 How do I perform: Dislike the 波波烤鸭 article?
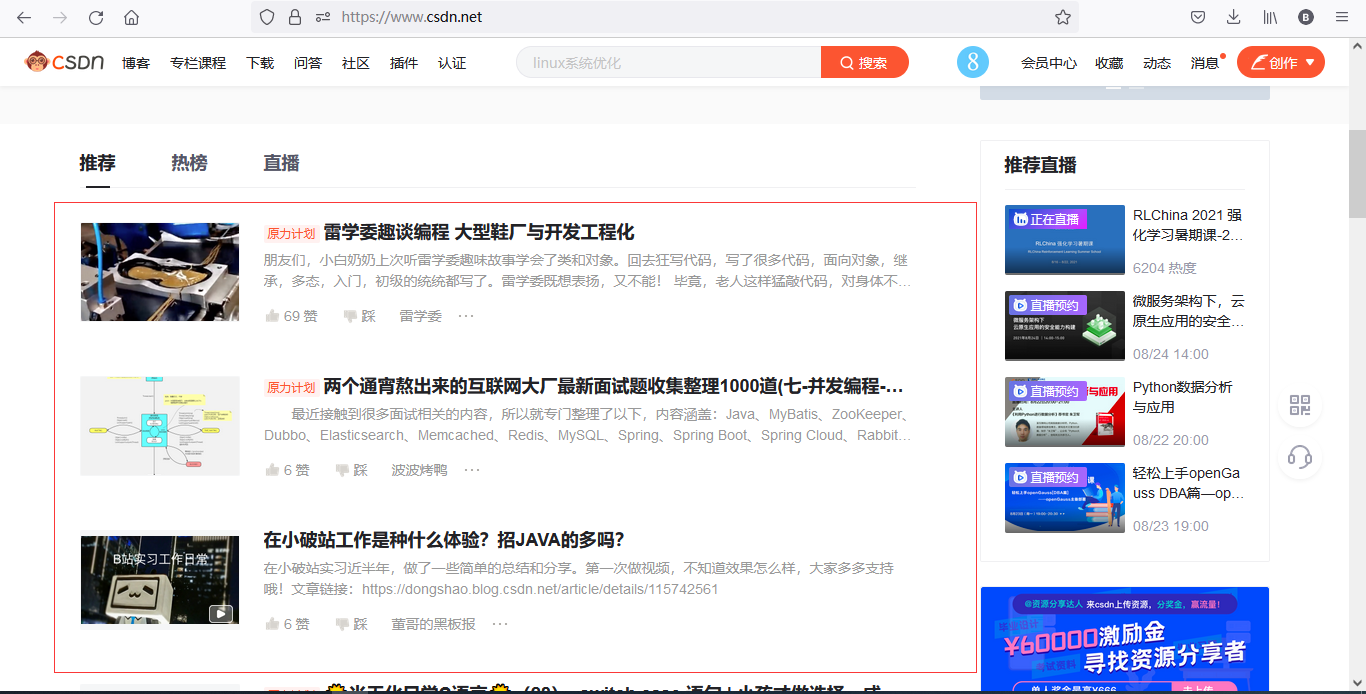point(351,470)
